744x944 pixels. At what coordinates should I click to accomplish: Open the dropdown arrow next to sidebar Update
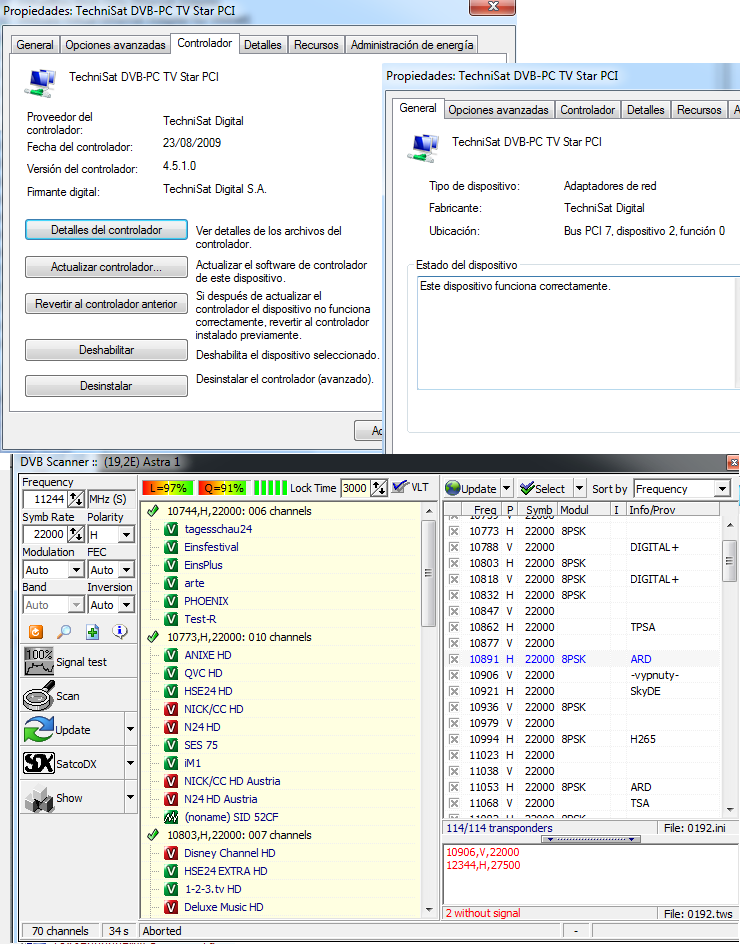coord(130,729)
